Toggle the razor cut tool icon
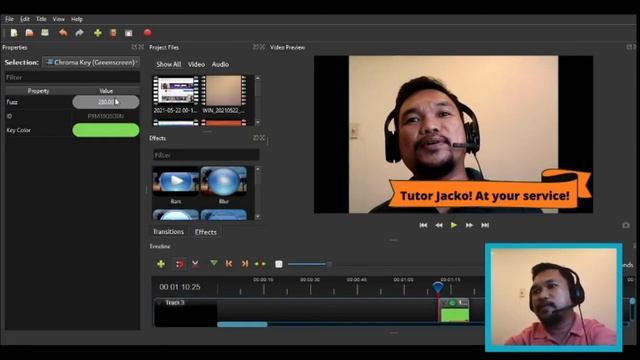Screen dimensions: 640x360 (196, 264)
